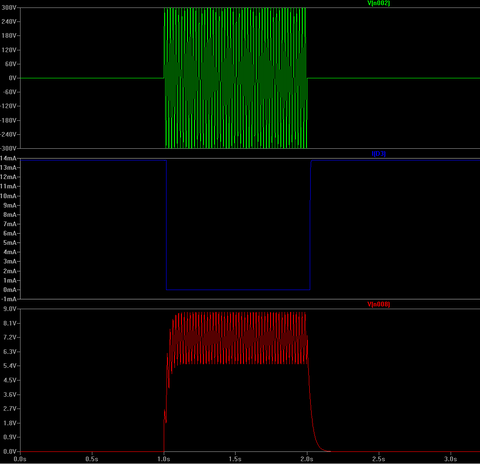Click the 5.4V axis tick label
This screenshot has height=464, width=480.
pos(10,366)
